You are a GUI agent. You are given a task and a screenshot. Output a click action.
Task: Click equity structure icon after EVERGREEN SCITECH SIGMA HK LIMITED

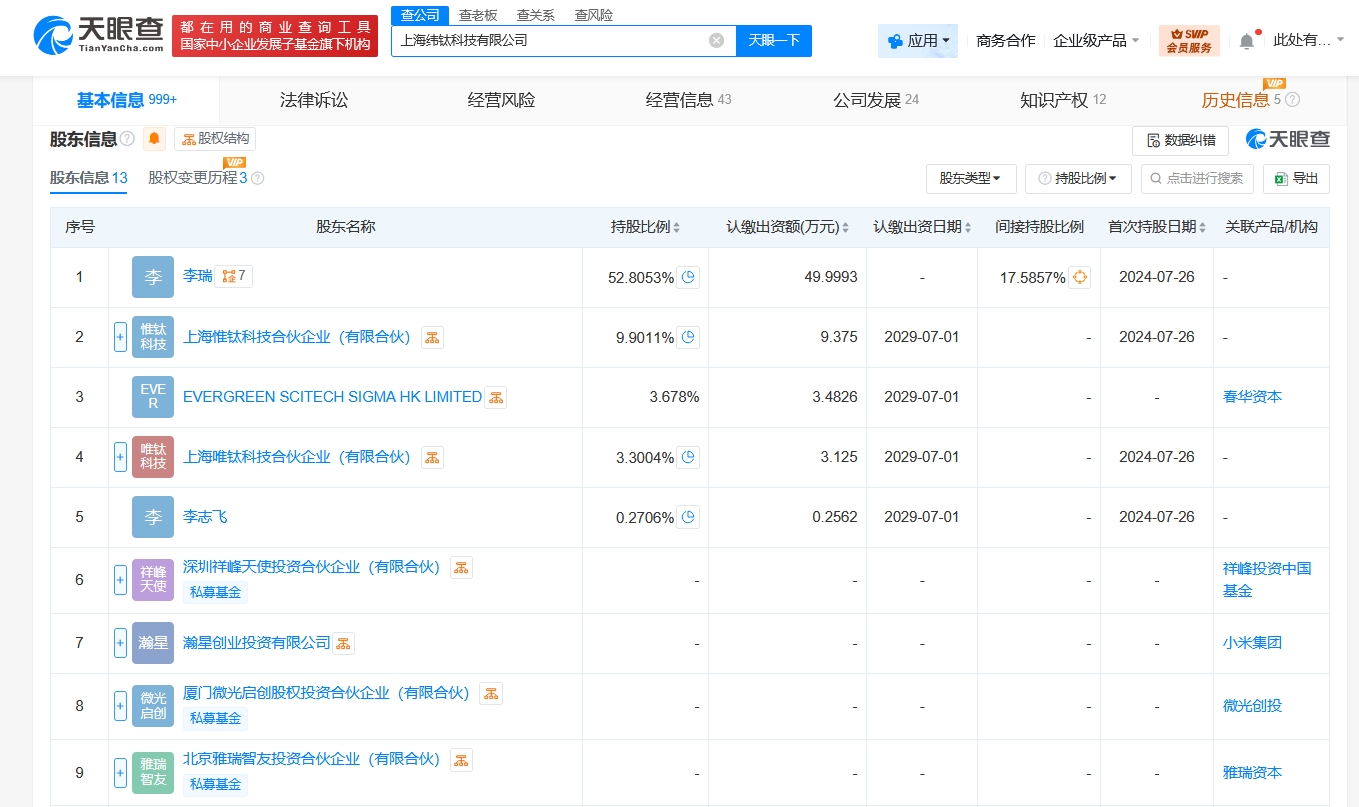pos(496,396)
